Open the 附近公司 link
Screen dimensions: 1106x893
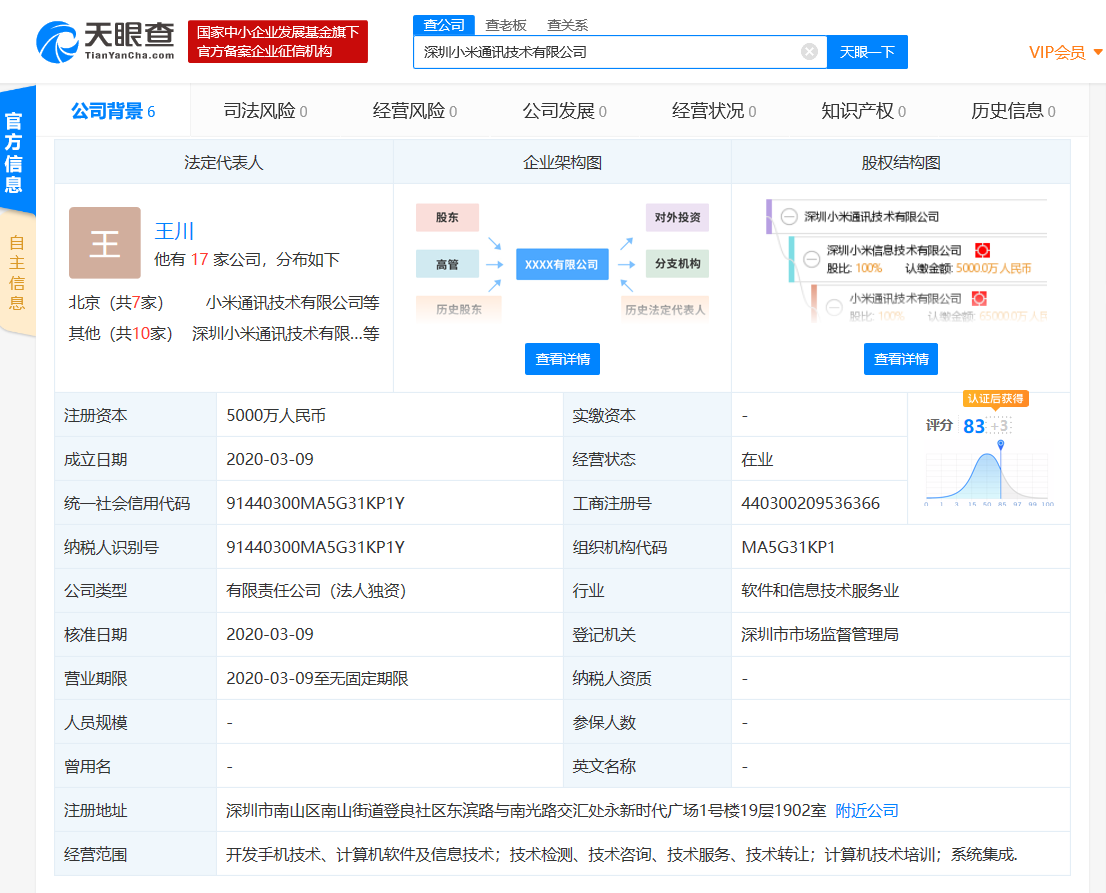click(x=867, y=810)
